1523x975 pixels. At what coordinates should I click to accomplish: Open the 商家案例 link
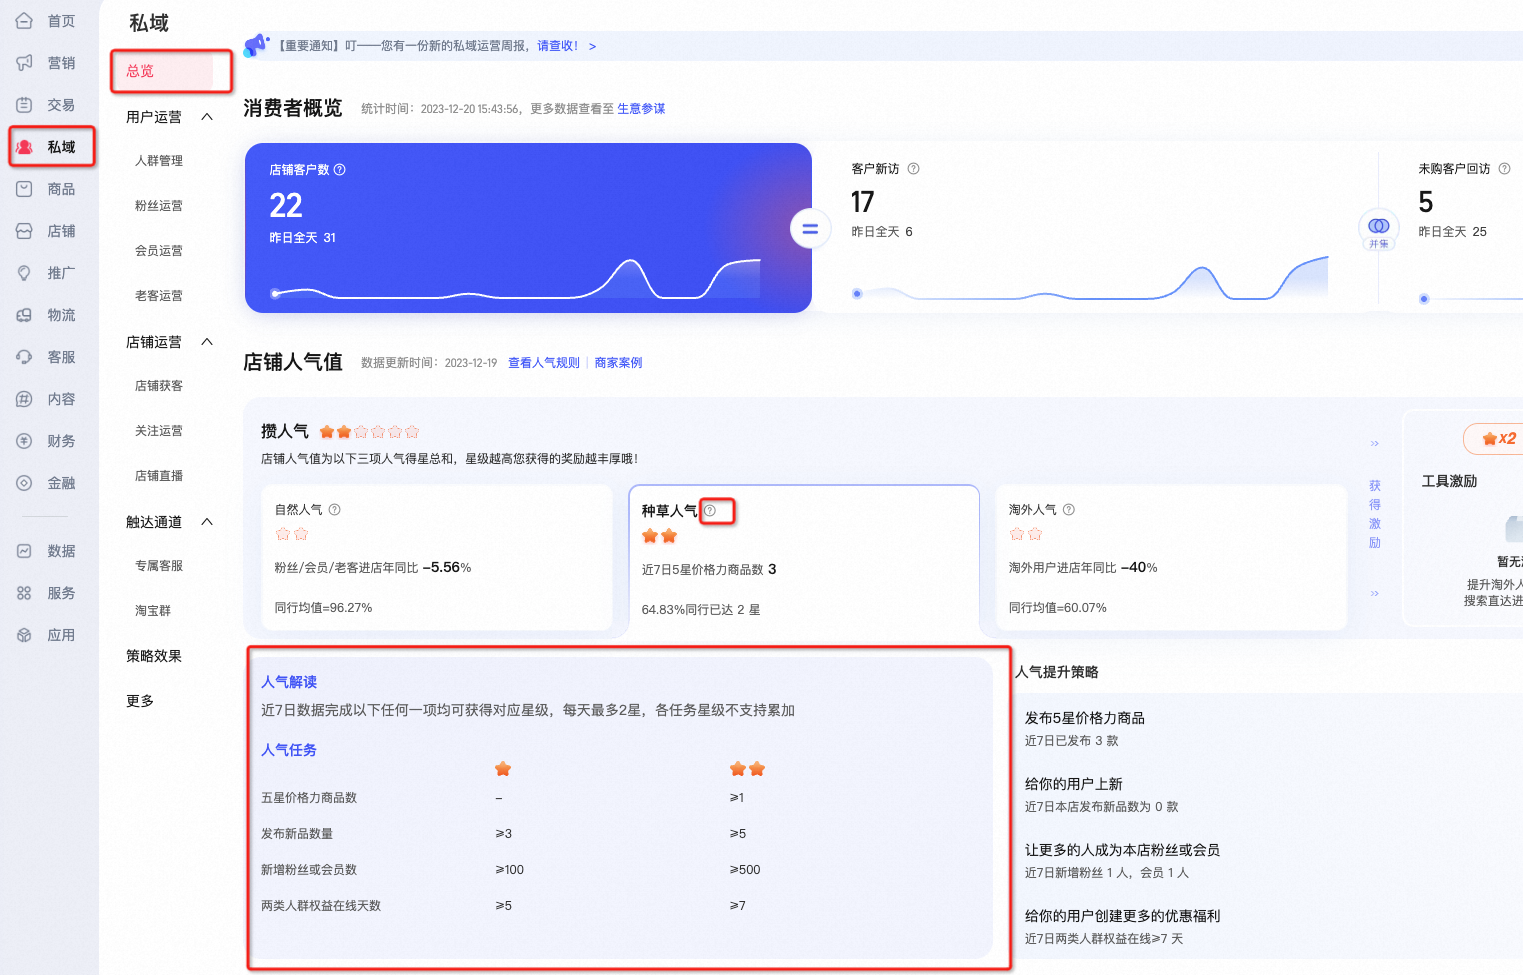pos(619,363)
